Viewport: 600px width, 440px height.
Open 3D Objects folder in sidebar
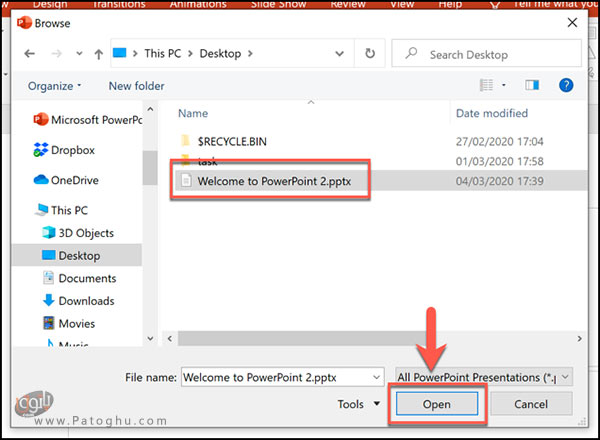(x=85, y=233)
